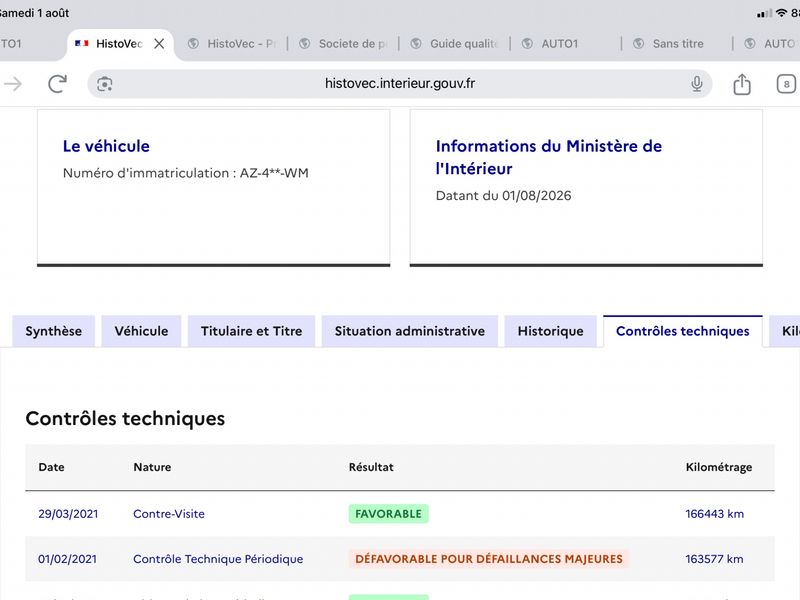Screen dimensions: 800x600
Task: Switch to the Societe de p browser tab
Action: [x=343, y=44]
